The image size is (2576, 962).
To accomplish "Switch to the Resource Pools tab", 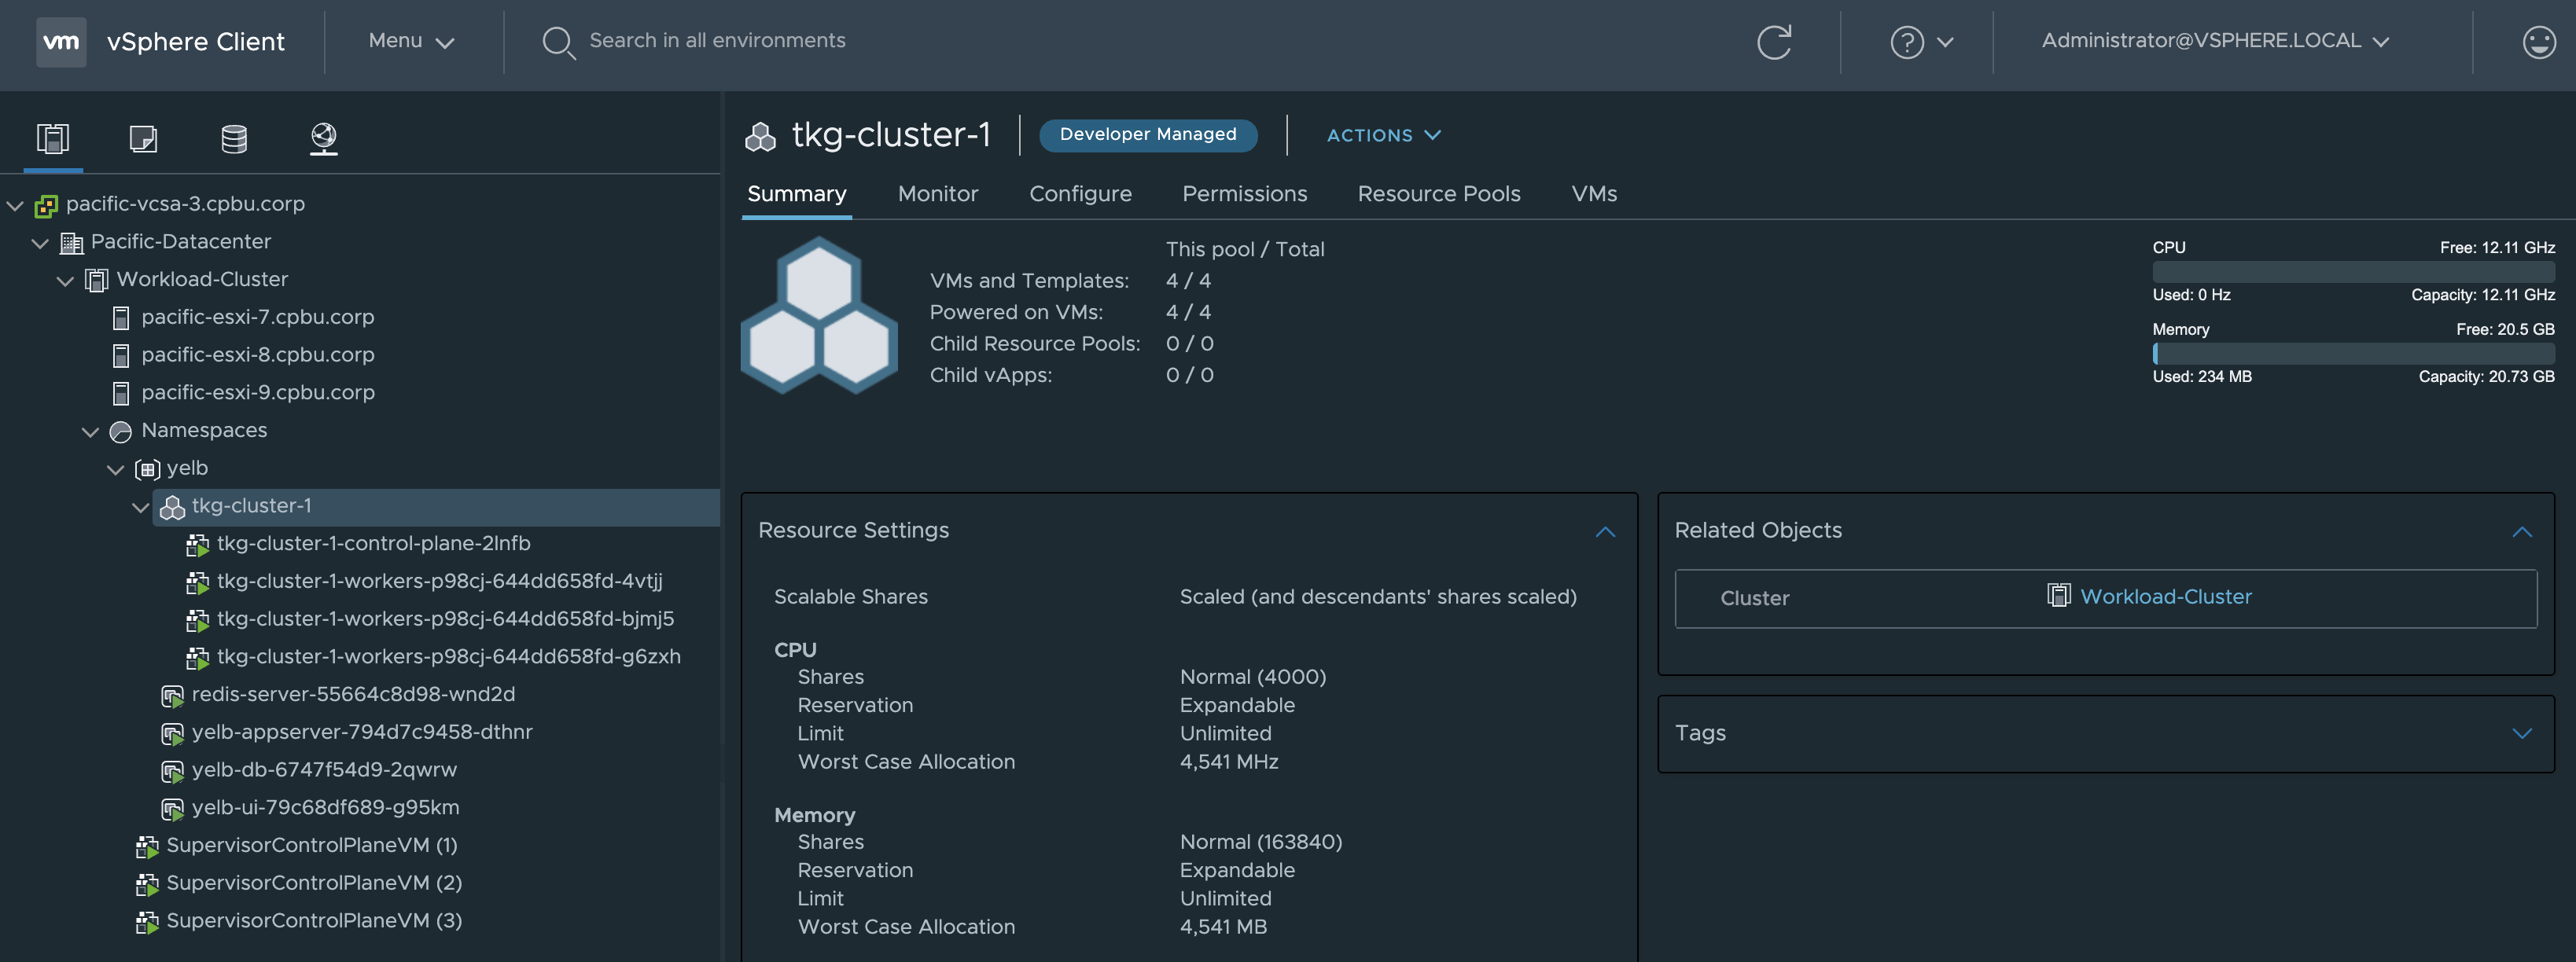I will (1438, 194).
